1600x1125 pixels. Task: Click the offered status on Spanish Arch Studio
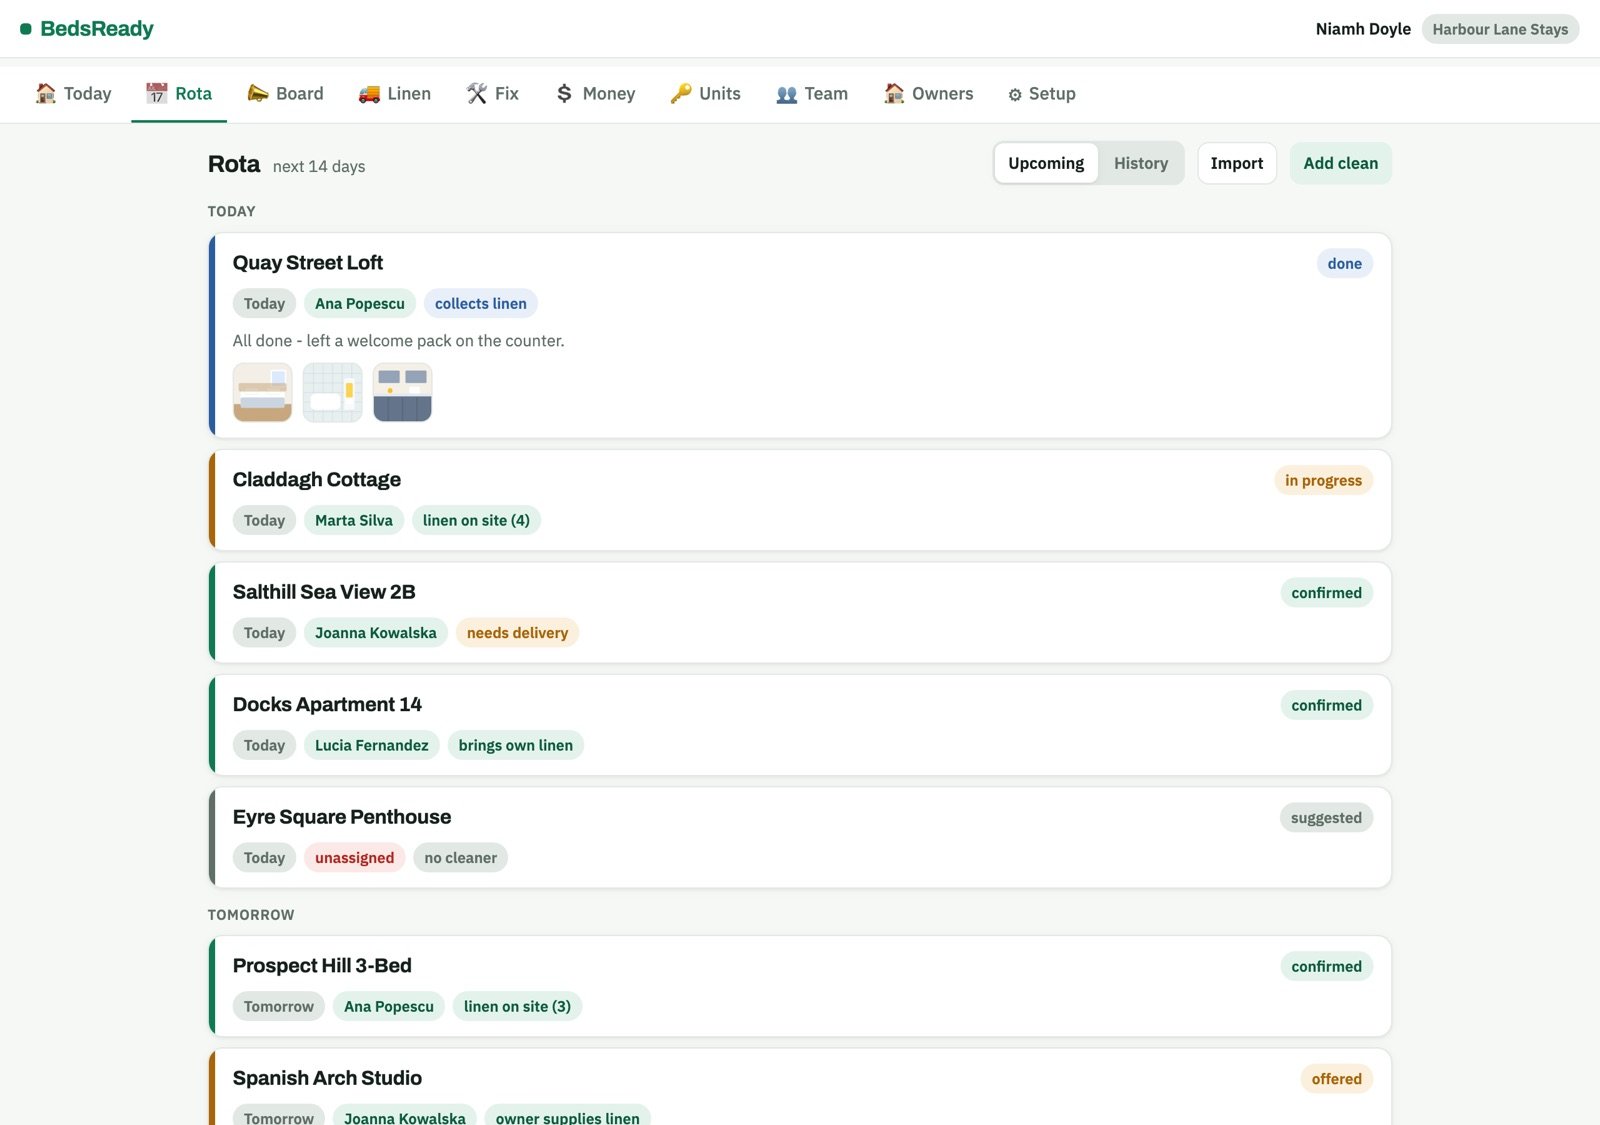[1336, 1078]
